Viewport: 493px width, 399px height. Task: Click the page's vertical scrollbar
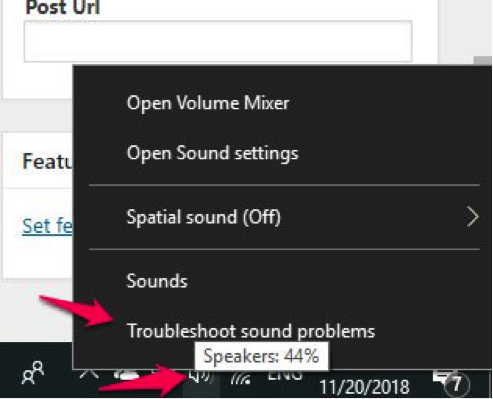pos(483,61)
